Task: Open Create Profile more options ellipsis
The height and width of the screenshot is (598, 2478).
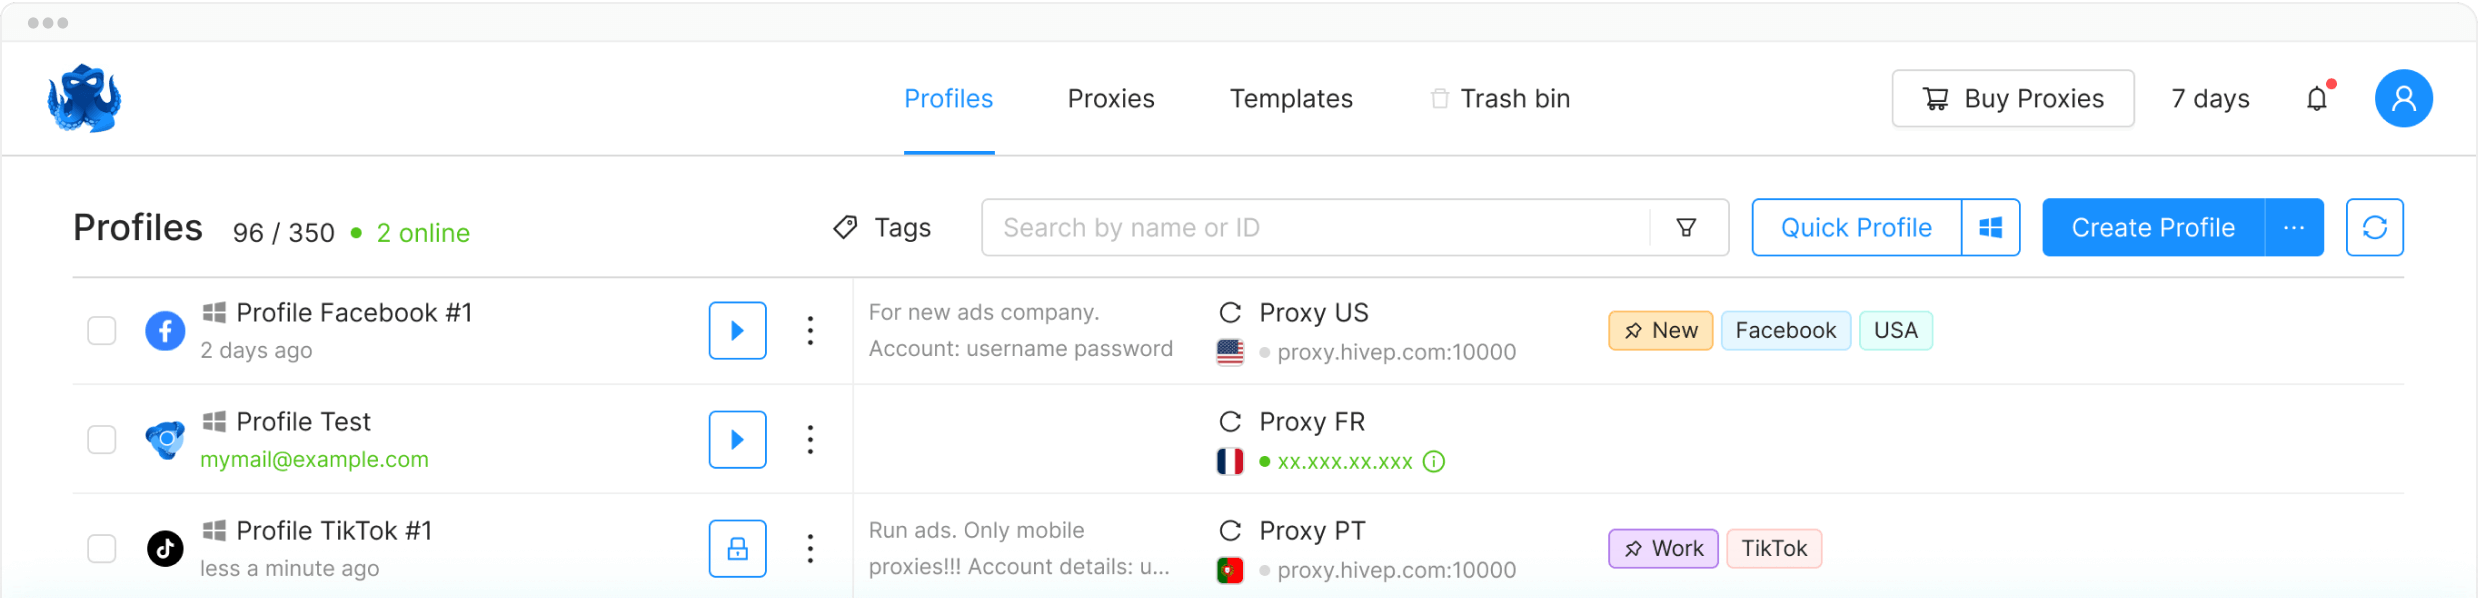Action: tap(2294, 228)
